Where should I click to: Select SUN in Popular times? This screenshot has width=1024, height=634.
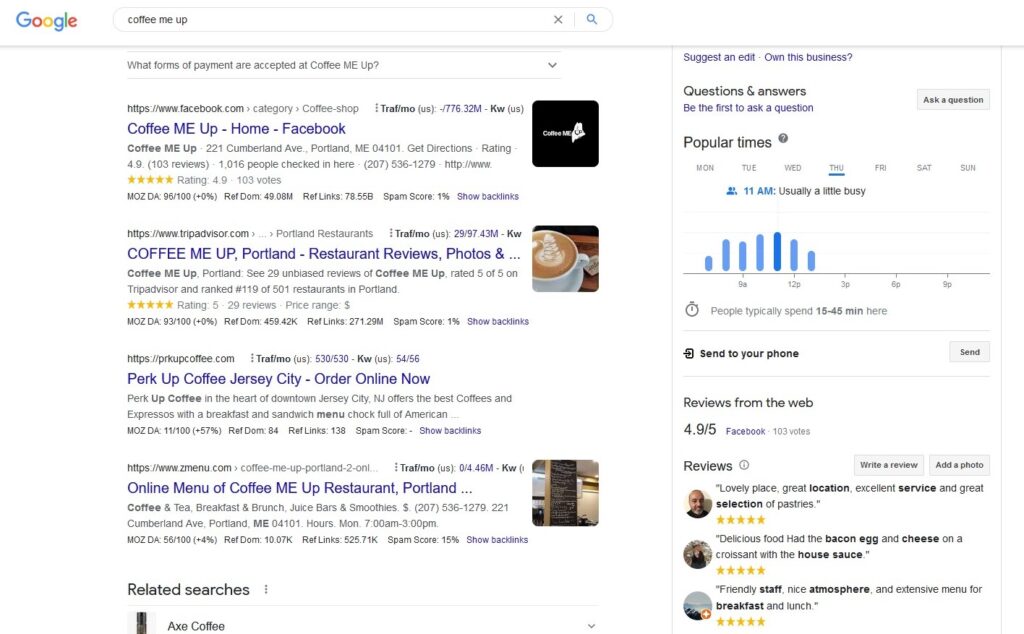tap(968, 168)
